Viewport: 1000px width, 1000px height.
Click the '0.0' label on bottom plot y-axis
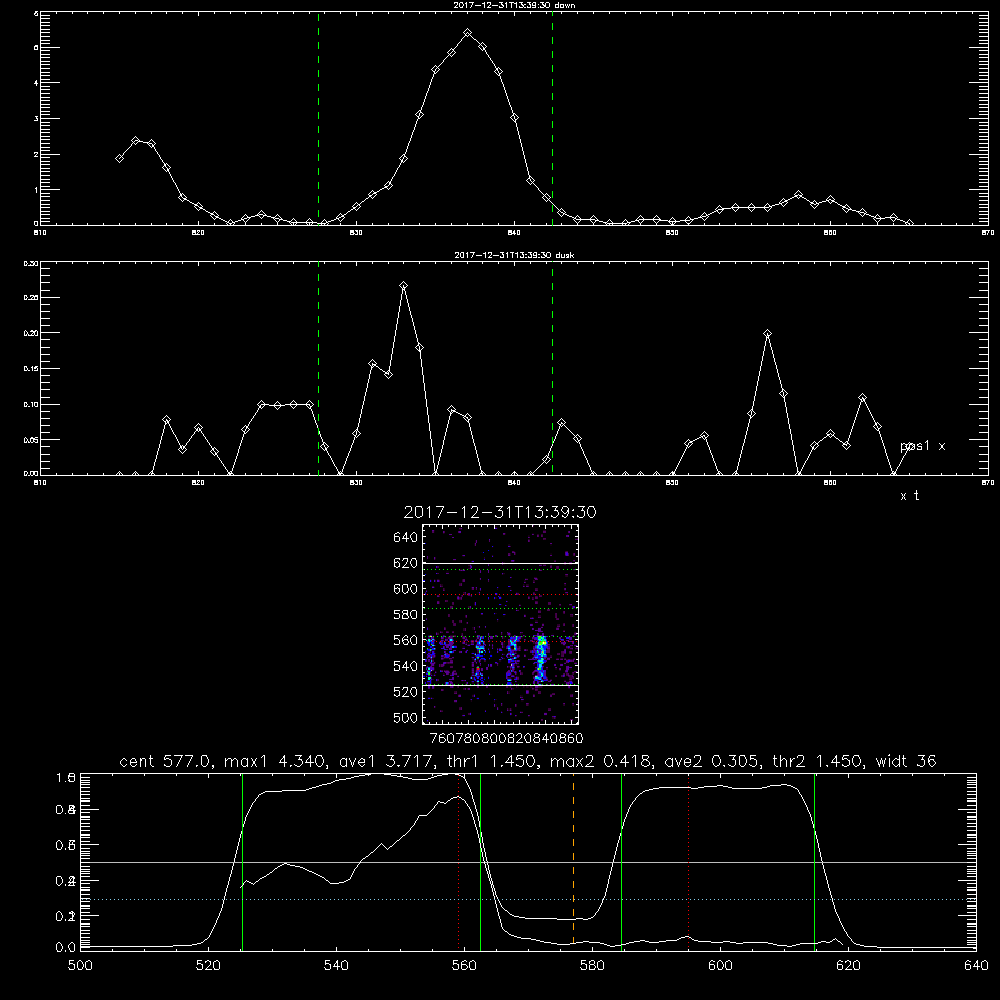[x=66, y=948]
